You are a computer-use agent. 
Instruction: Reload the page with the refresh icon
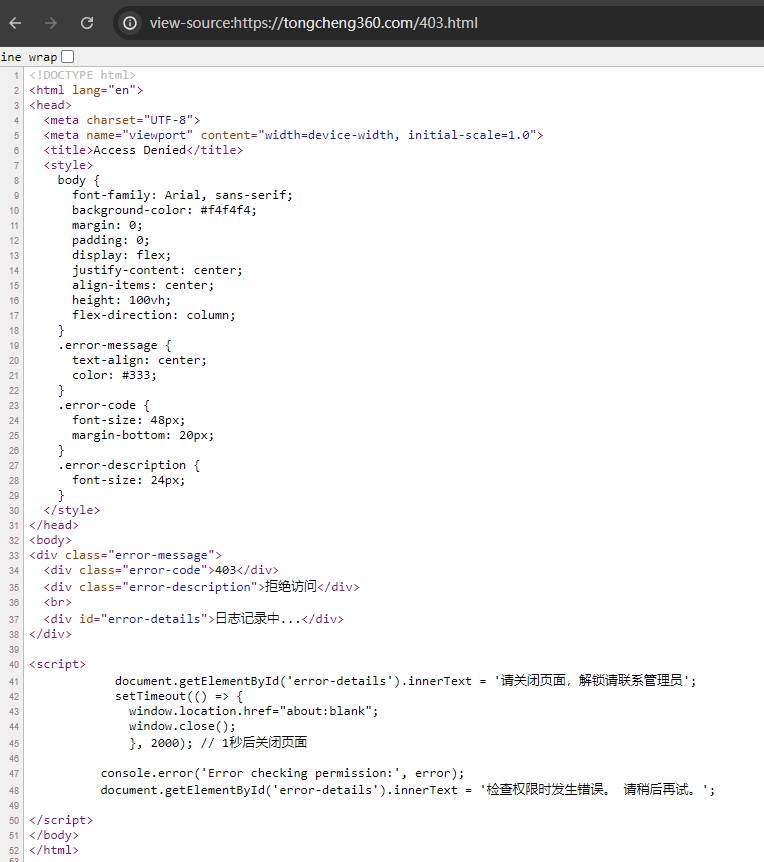(87, 23)
